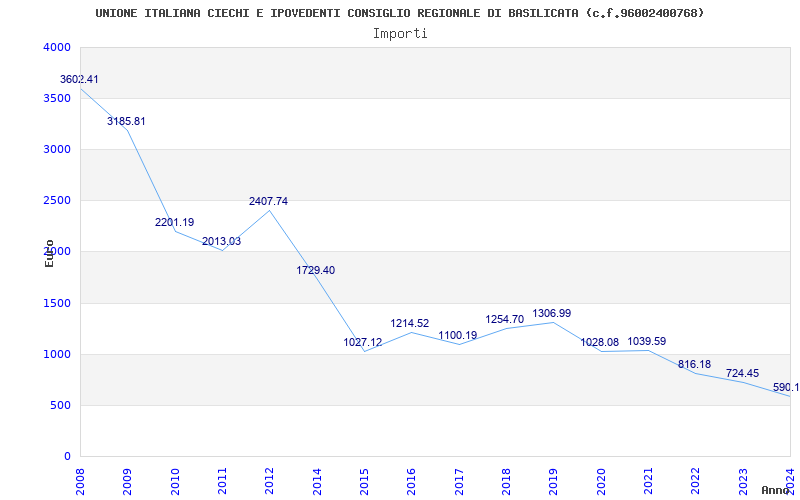Select the 3185.81 data label
The height and width of the screenshot is (500, 800).
[x=126, y=121]
